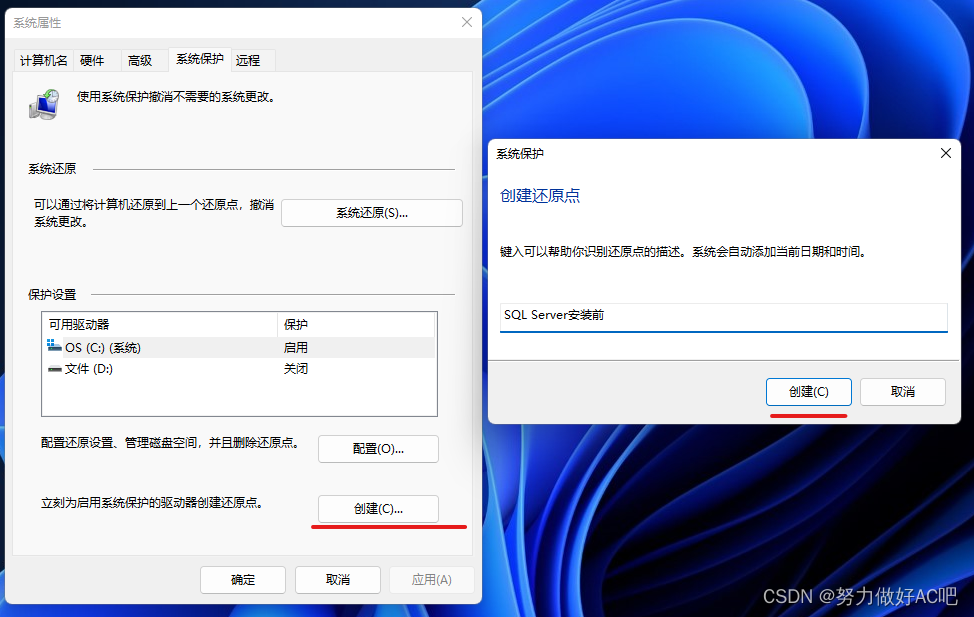The width and height of the screenshot is (974, 617).
Task: Click the 创建还原点 heading
Action: point(540,196)
